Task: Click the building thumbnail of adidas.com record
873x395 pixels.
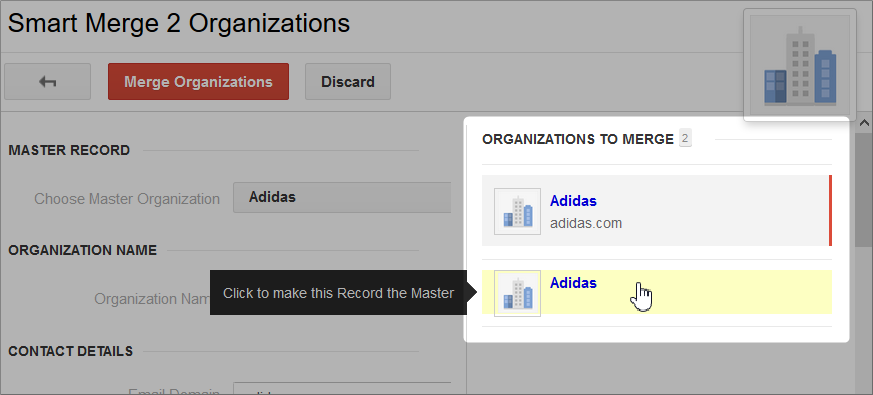Action: pyautogui.click(x=517, y=211)
